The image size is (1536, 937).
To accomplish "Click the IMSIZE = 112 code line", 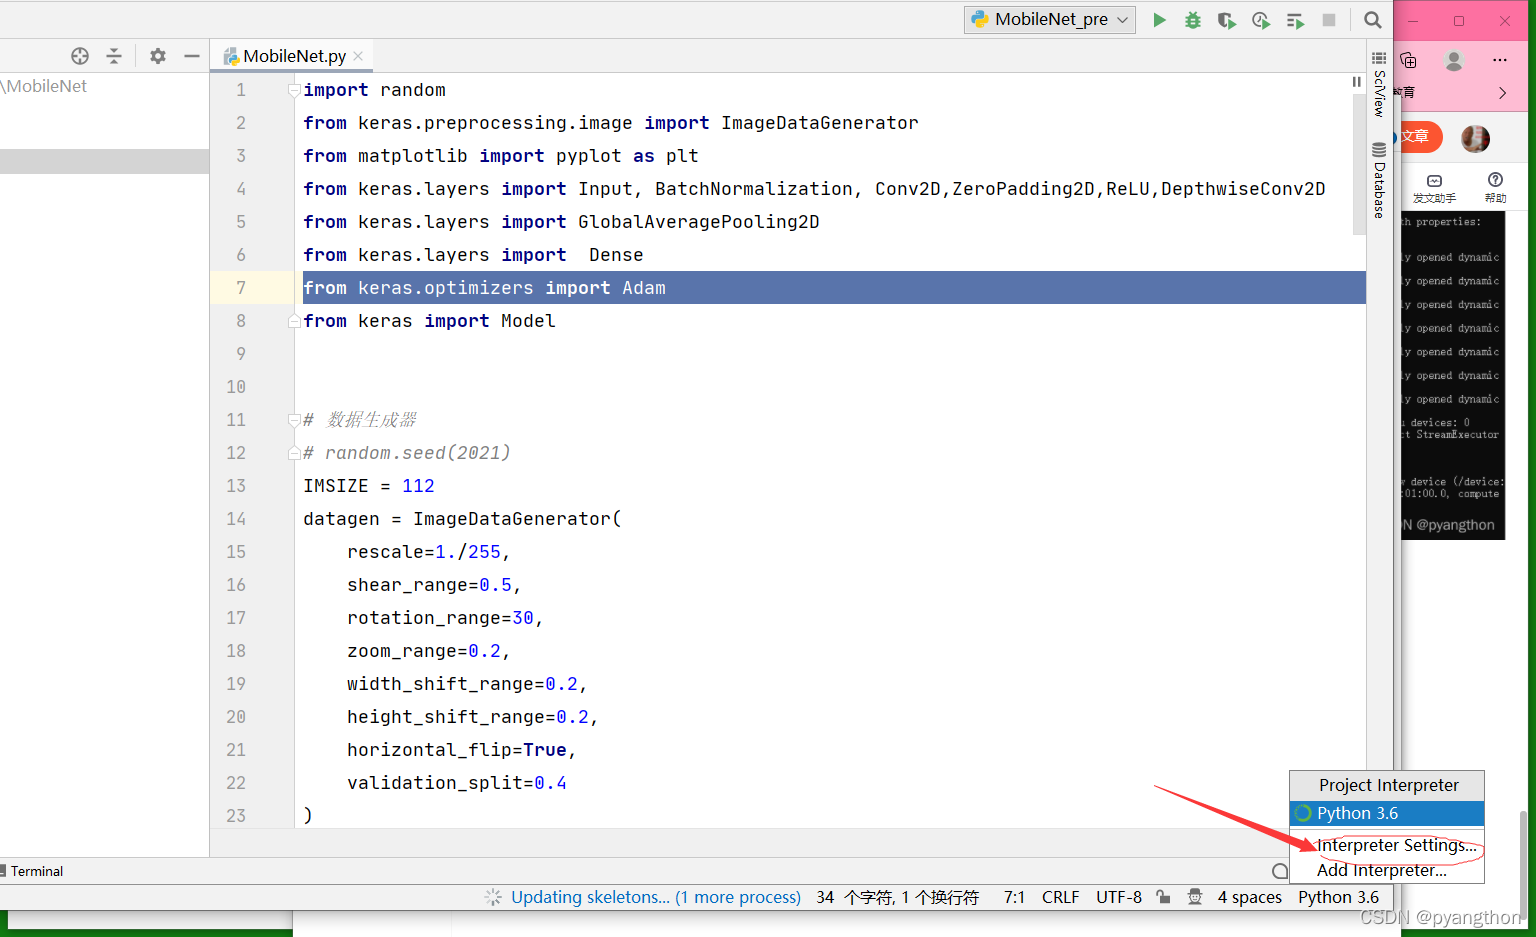I will tap(369, 486).
